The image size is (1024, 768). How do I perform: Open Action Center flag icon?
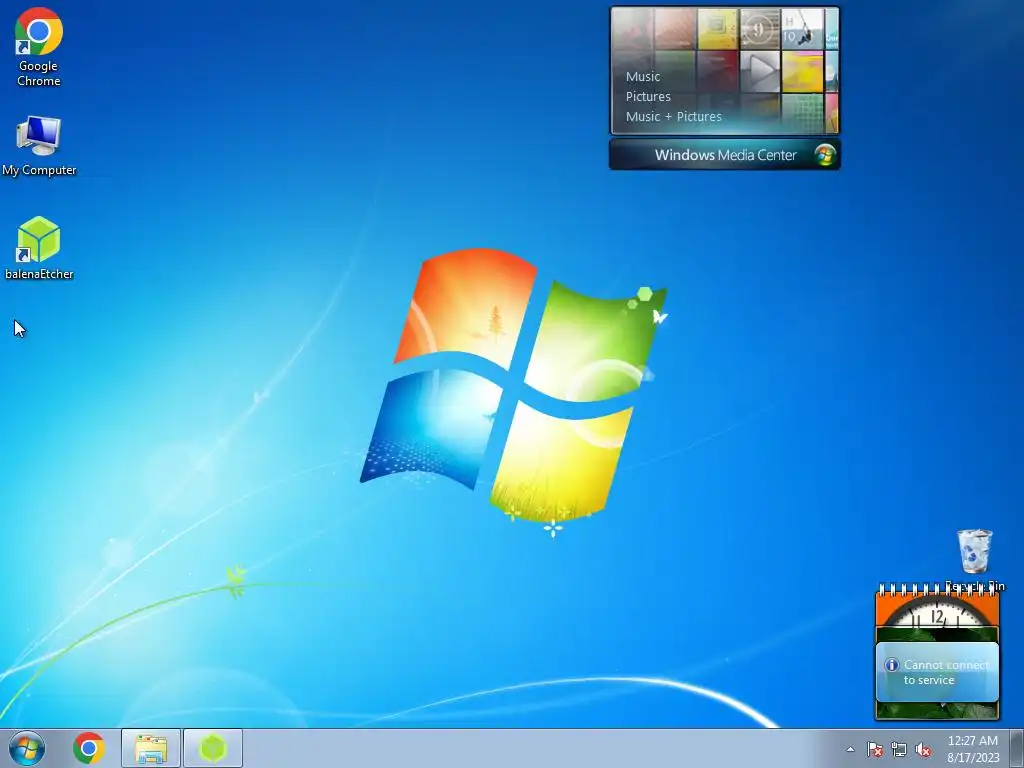pyautogui.click(x=874, y=749)
